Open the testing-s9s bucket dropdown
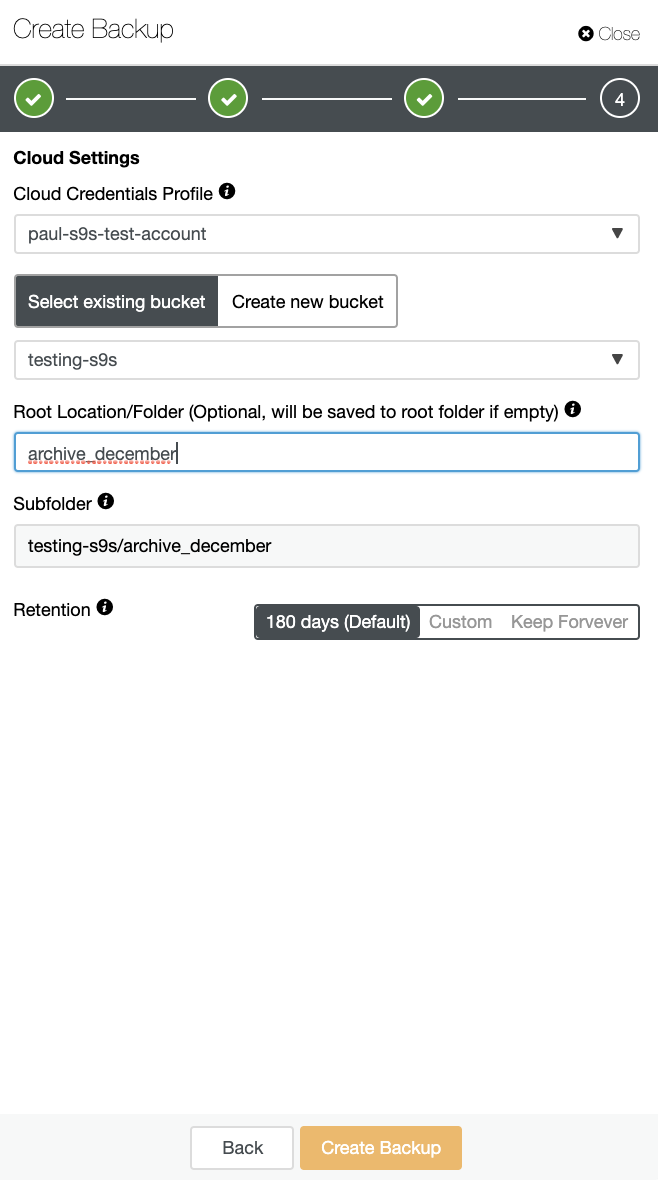Screen dimensions: 658x1180 (327, 360)
